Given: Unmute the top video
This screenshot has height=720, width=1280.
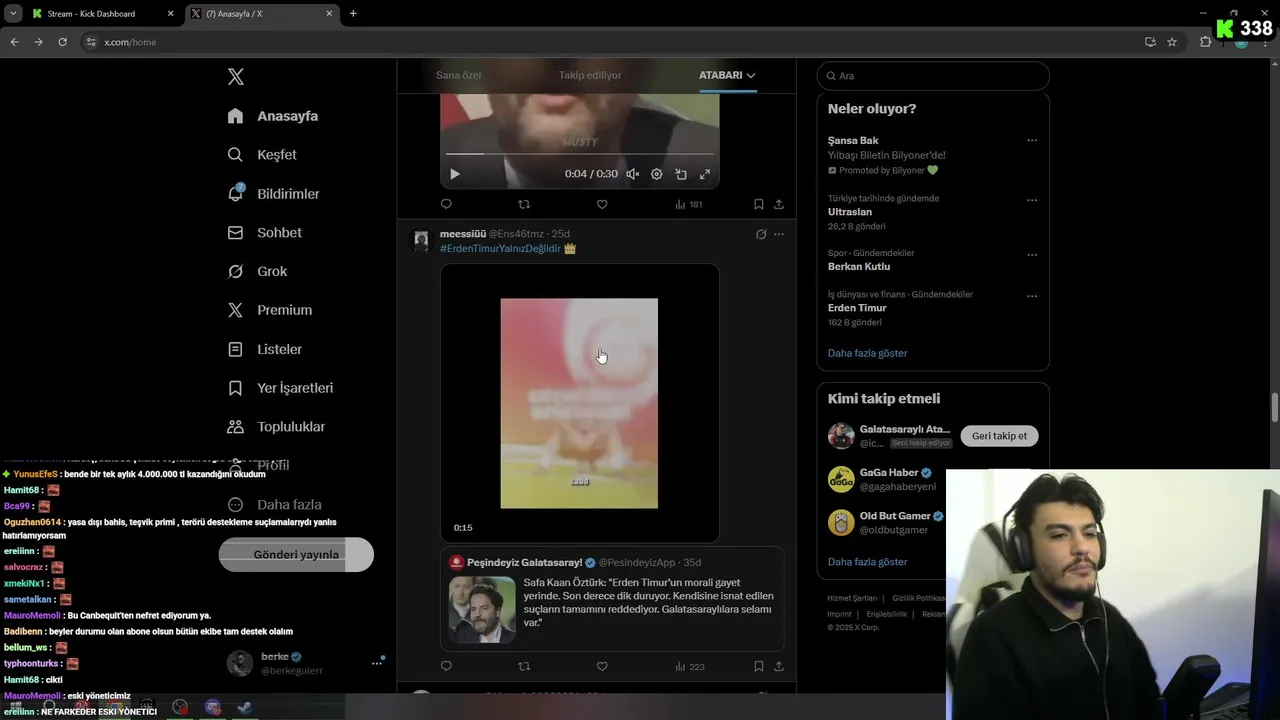Looking at the screenshot, I should [x=632, y=174].
